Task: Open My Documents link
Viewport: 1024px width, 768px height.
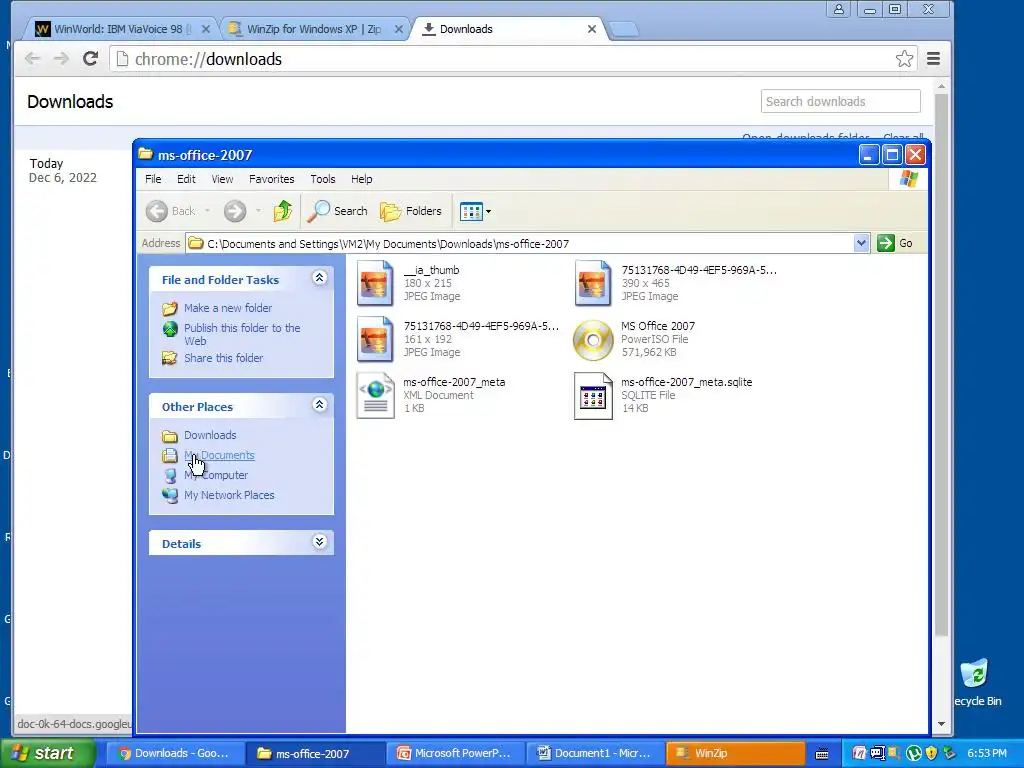Action: 219,455
